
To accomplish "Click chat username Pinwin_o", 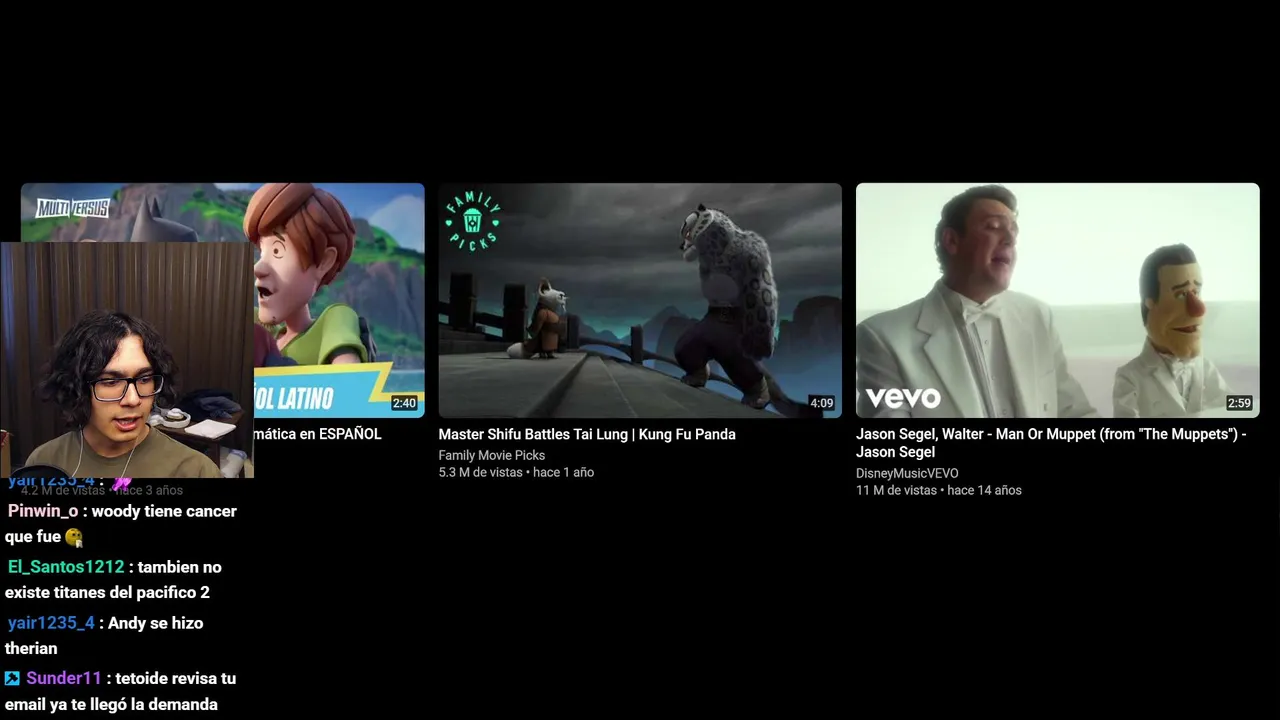I will tap(43, 511).
